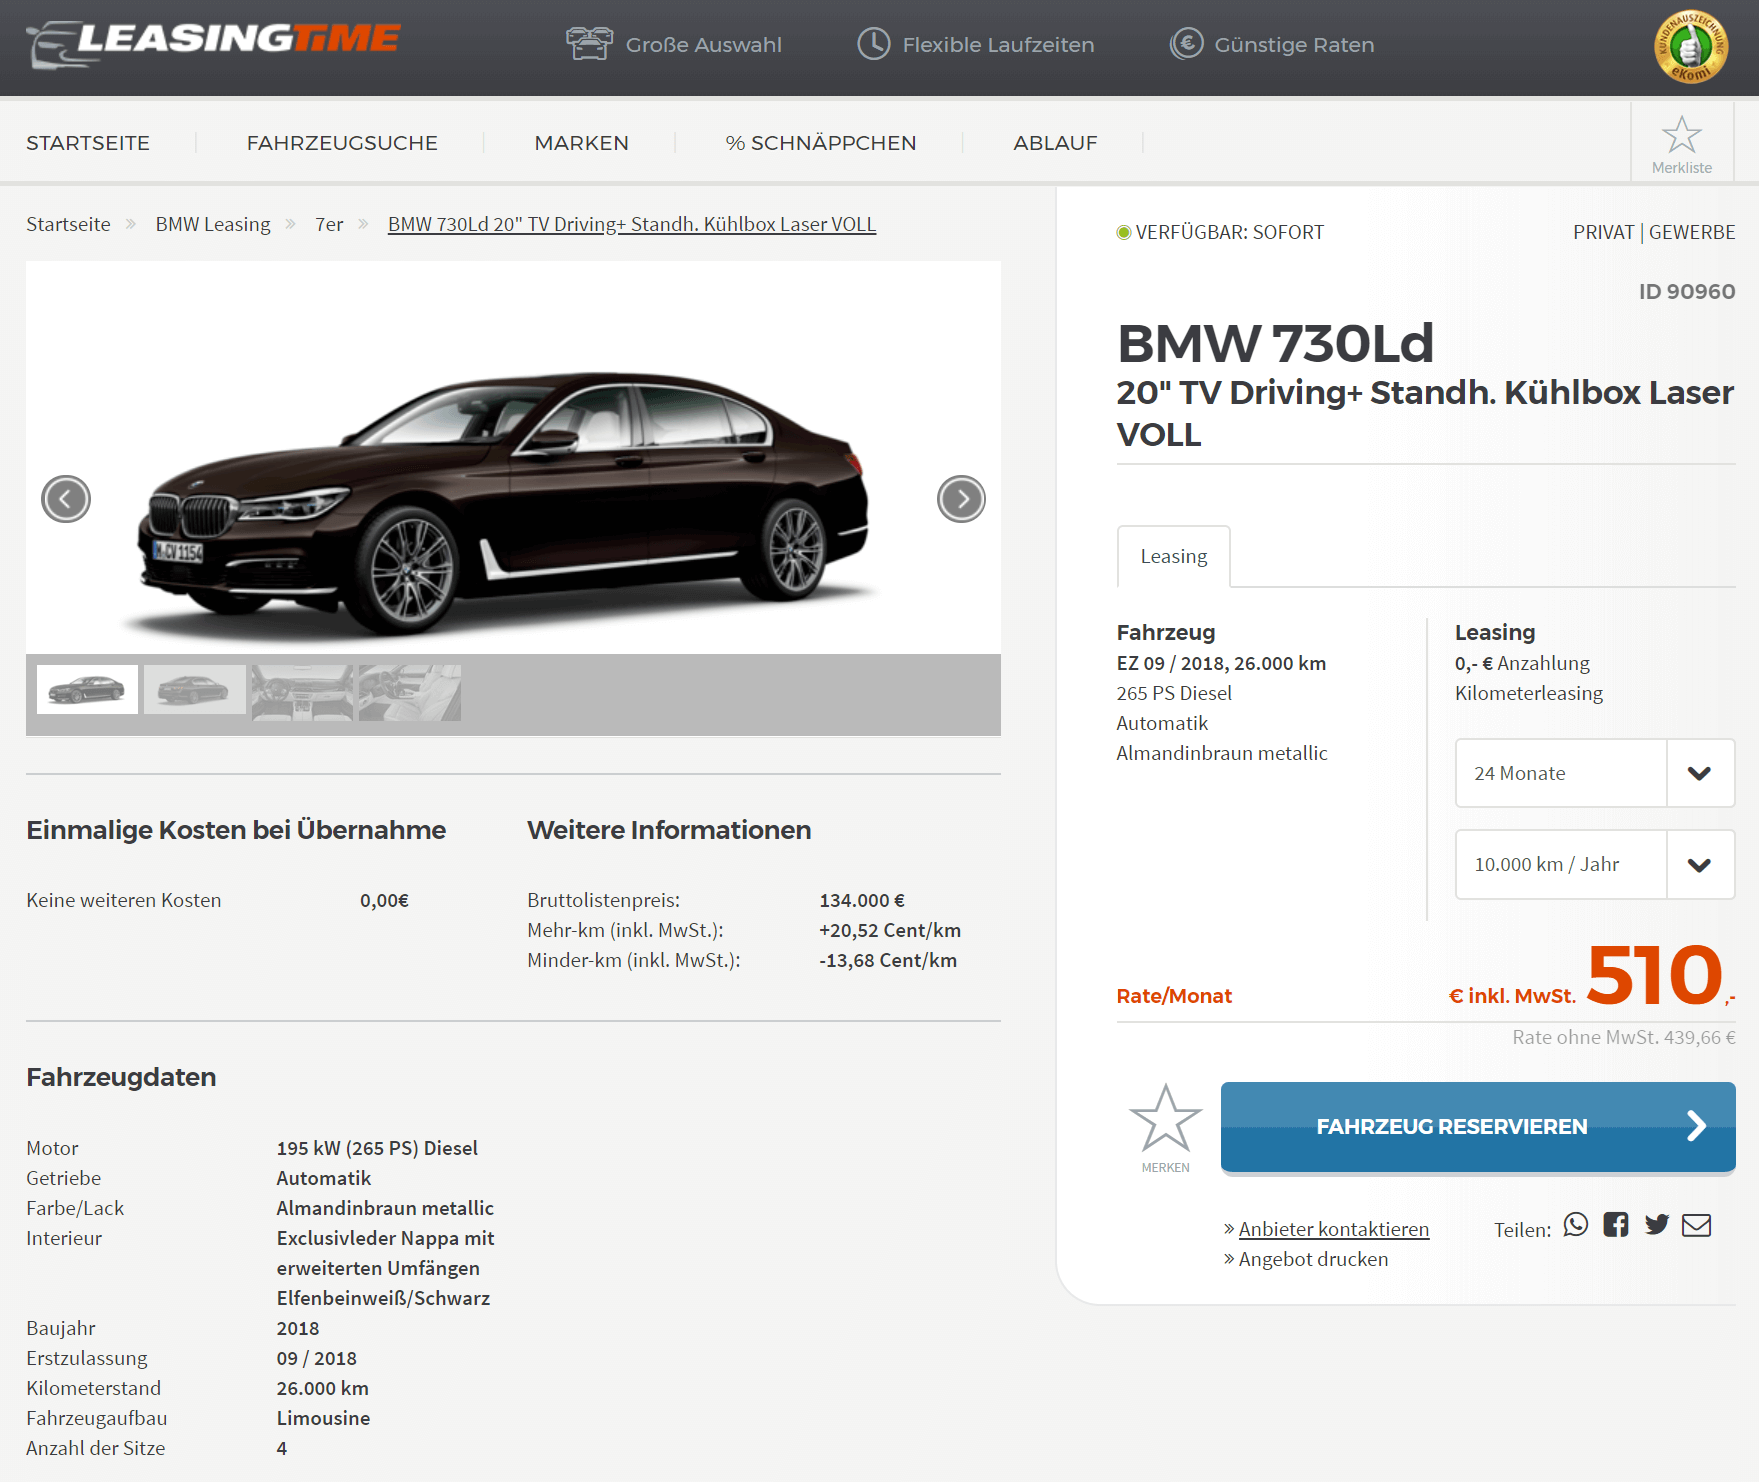This screenshot has width=1759, height=1482.
Task: Select the Leasing tab
Action: click(1174, 556)
